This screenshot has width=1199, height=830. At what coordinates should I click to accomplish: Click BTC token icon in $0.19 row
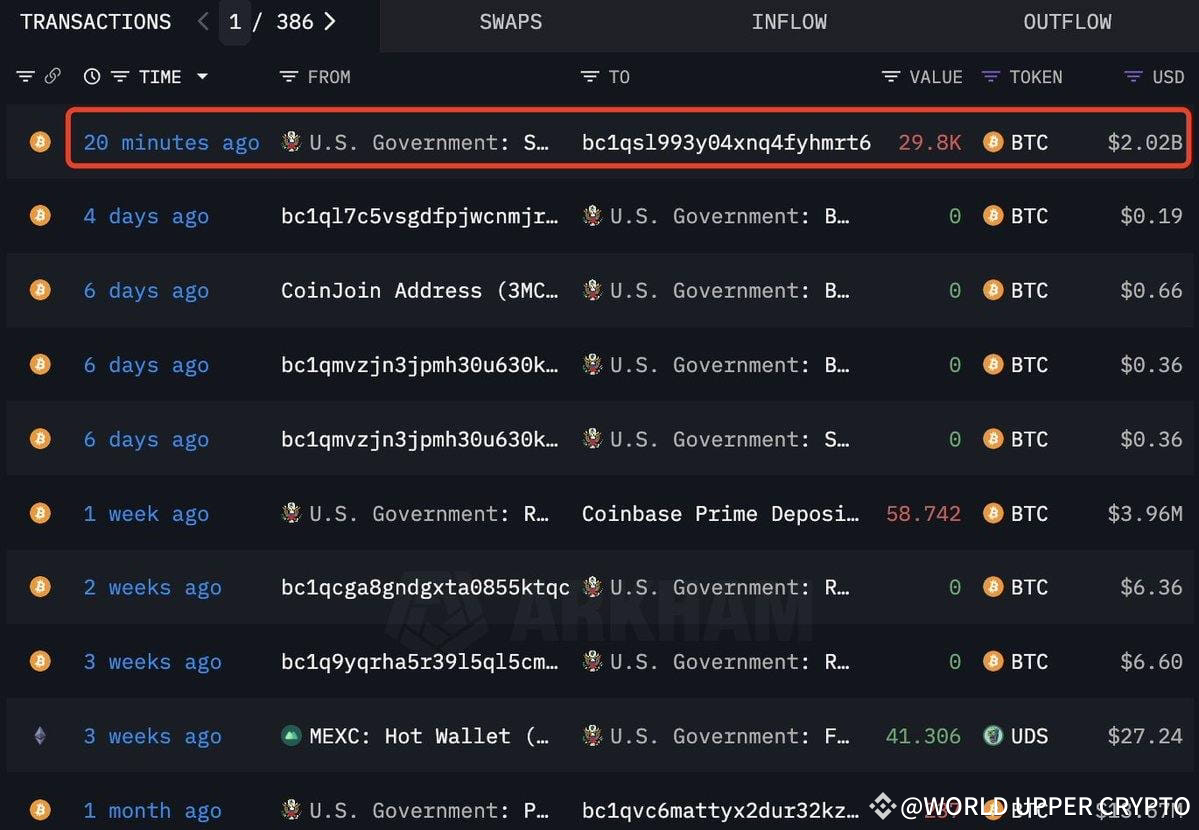pos(993,216)
